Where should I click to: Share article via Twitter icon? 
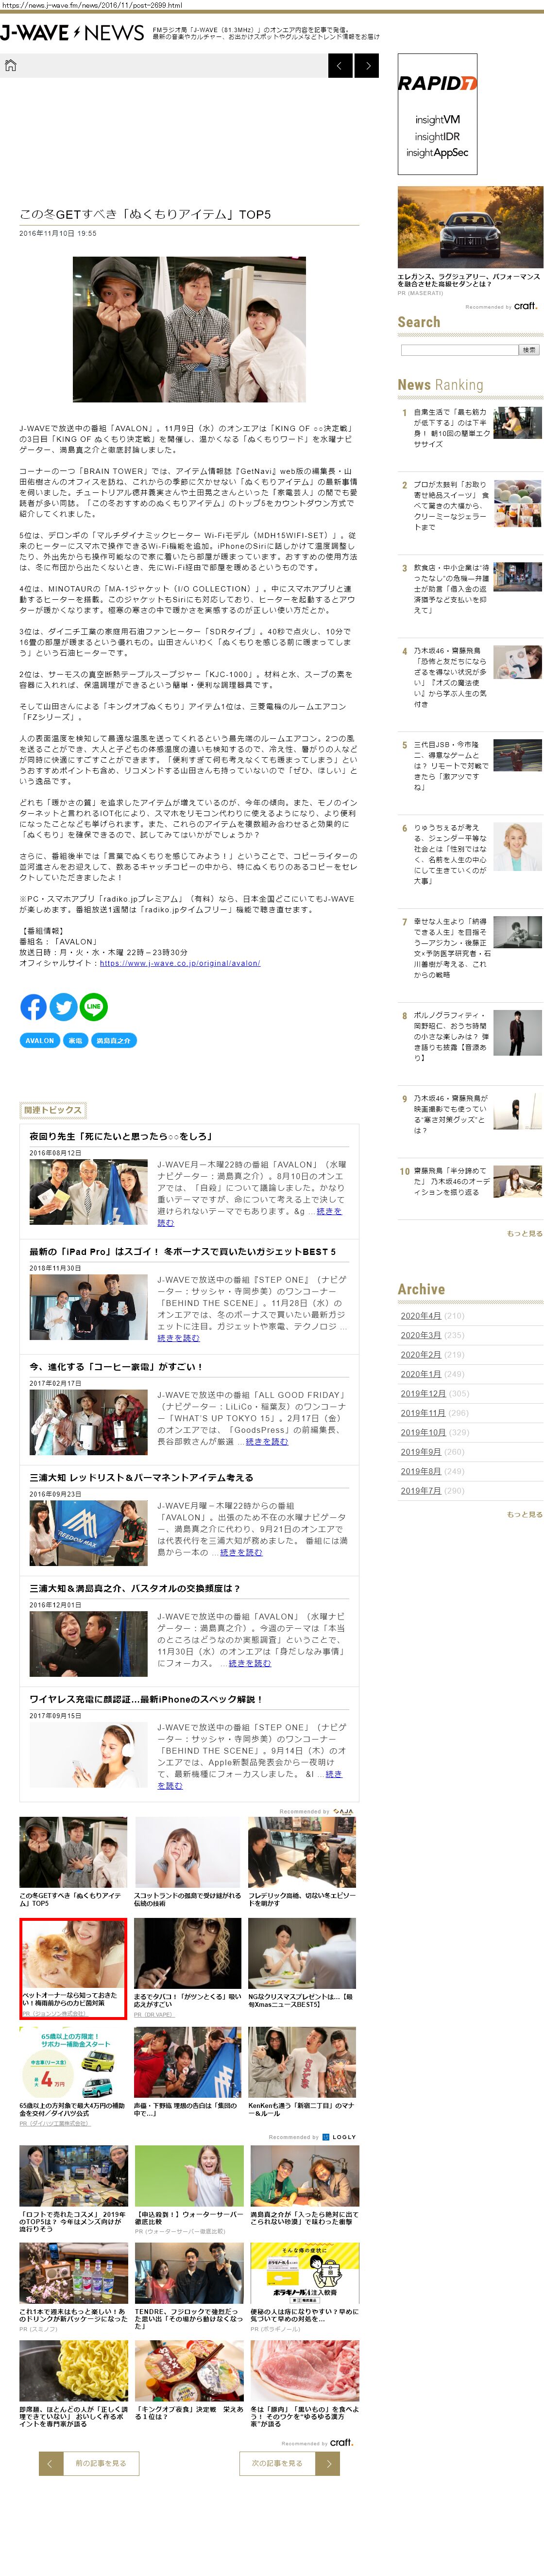[63, 1006]
